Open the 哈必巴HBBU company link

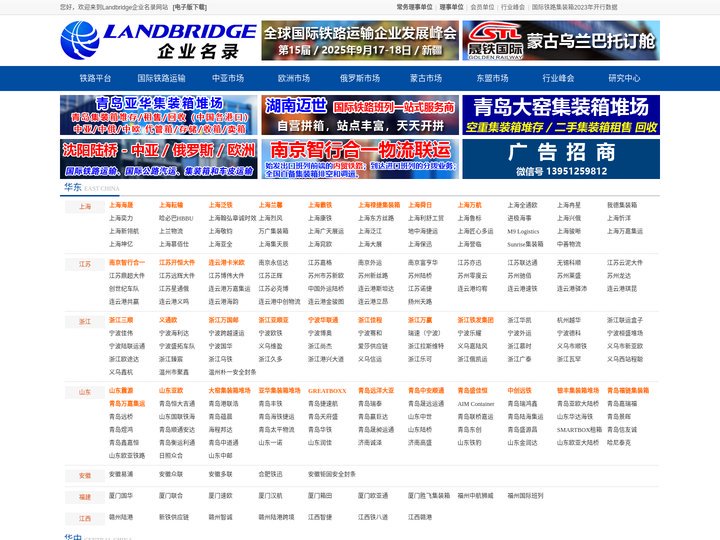pos(176,218)
